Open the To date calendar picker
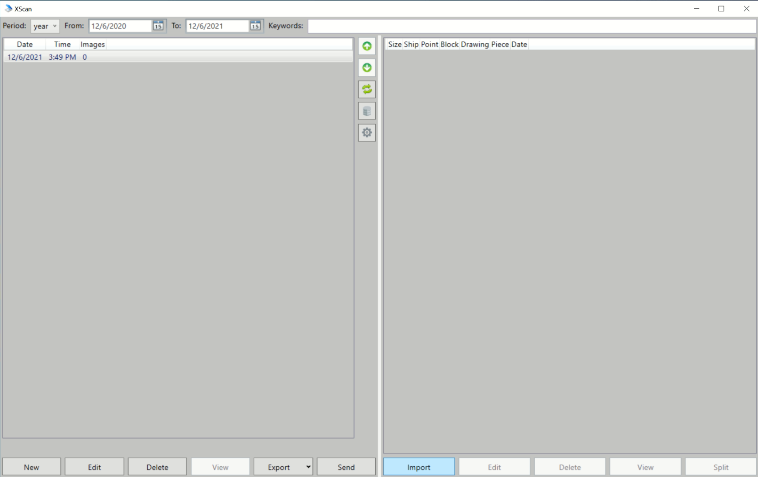758x477 pixels. tap(256, 26)
